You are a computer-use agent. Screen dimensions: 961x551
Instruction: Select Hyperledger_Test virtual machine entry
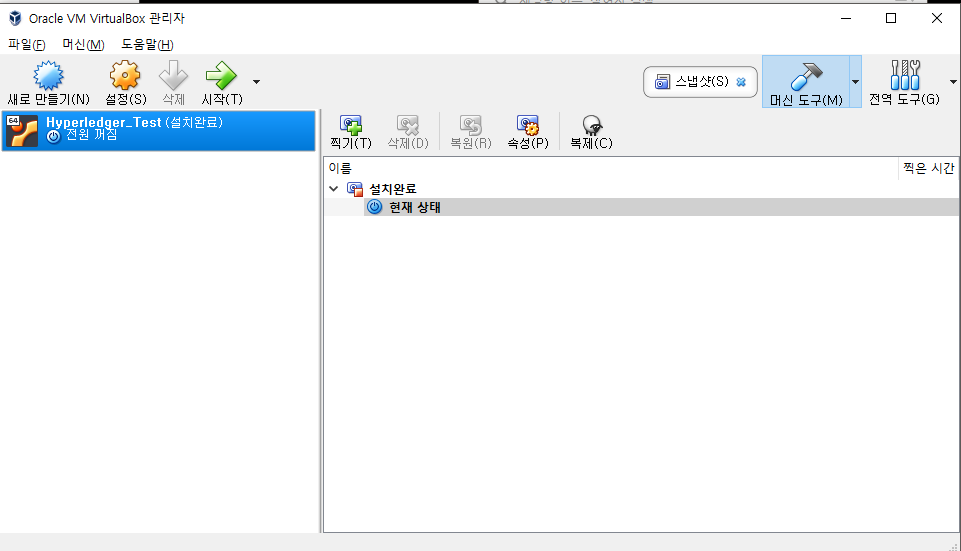(x=159, y=131)
